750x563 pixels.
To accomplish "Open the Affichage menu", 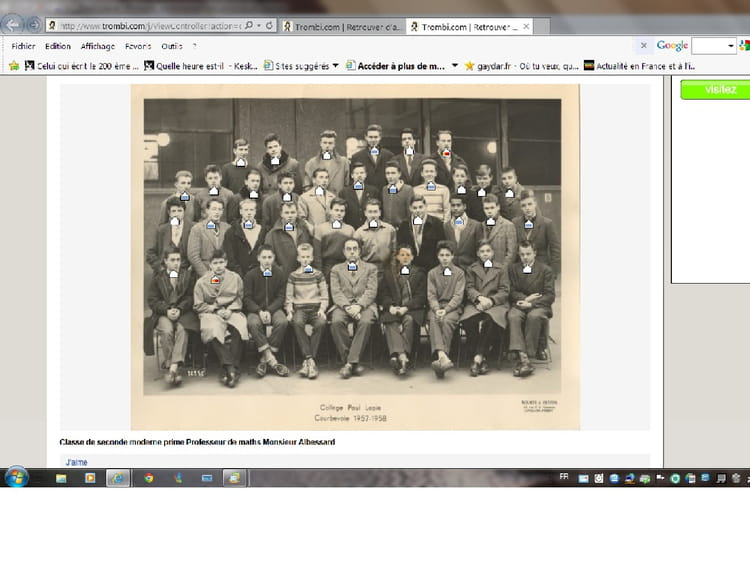I will [98, 46].
